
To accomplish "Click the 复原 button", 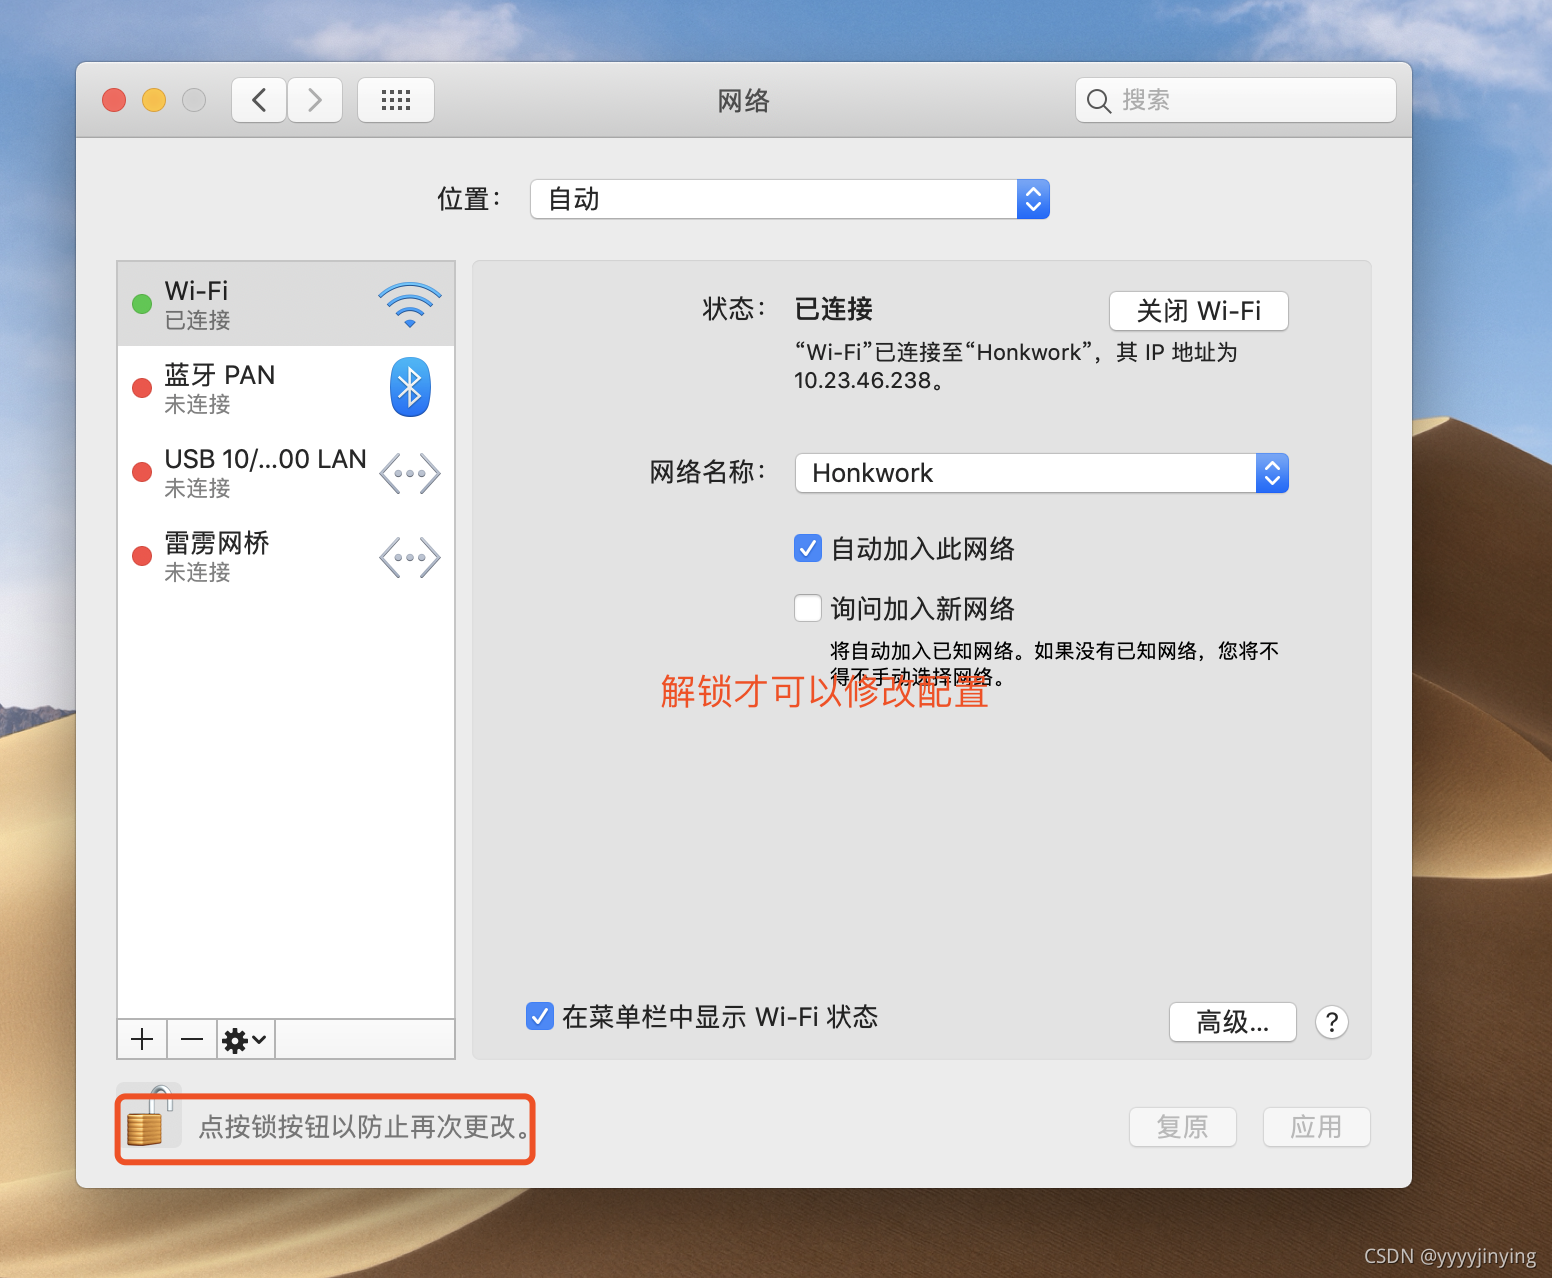I will [1183, 1127].
